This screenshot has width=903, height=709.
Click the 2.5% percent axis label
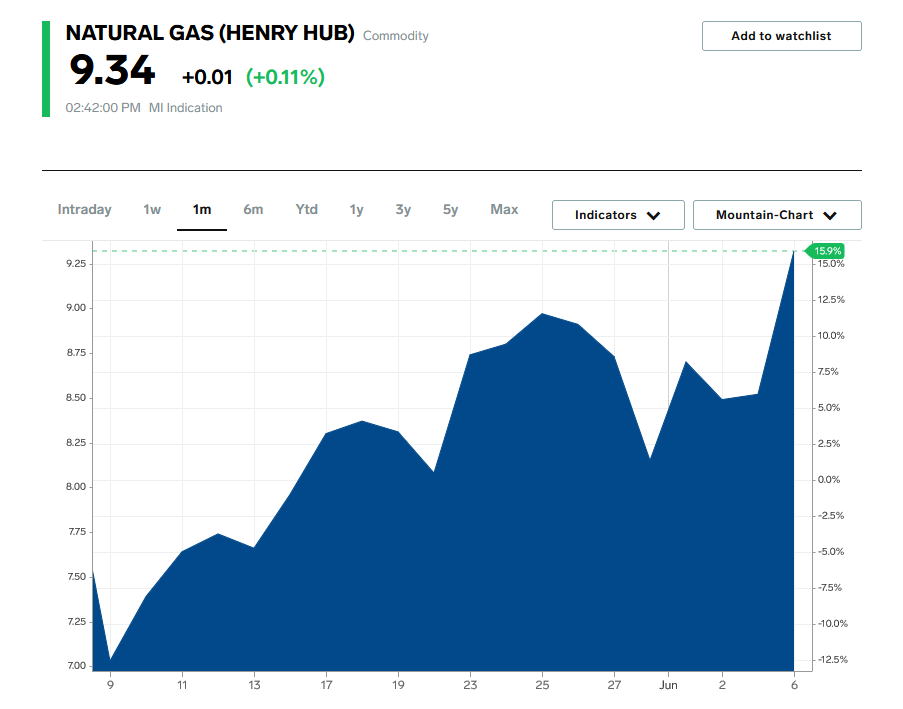click(x=829, y=443)
